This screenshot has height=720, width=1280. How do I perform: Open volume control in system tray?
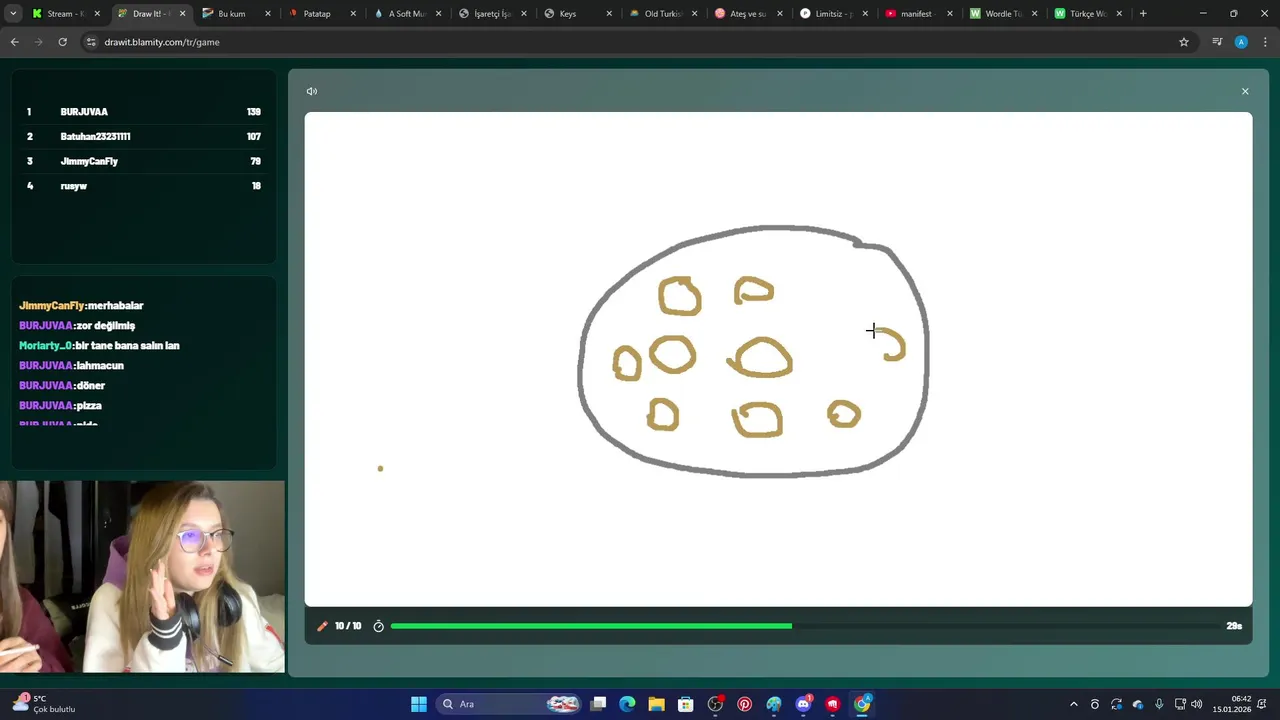(1197, 704)
